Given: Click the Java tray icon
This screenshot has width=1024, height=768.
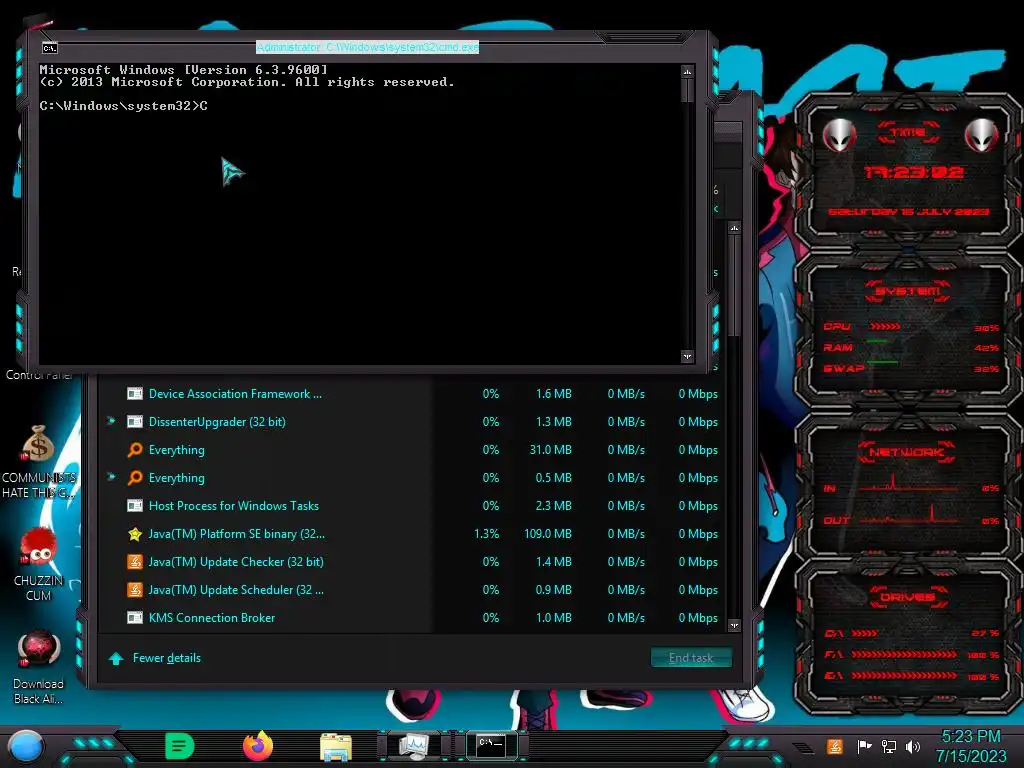Looking at the screenshot, I should click(834, 746).
